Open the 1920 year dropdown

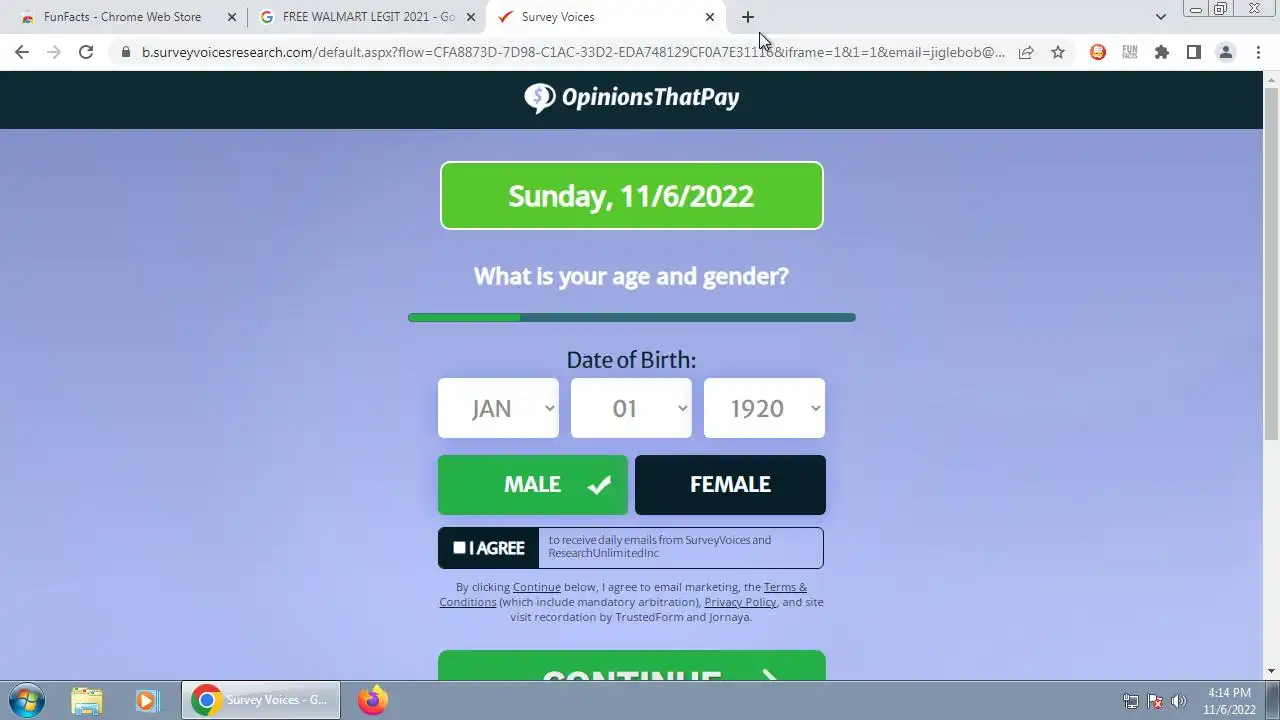[x=764, y=408]
